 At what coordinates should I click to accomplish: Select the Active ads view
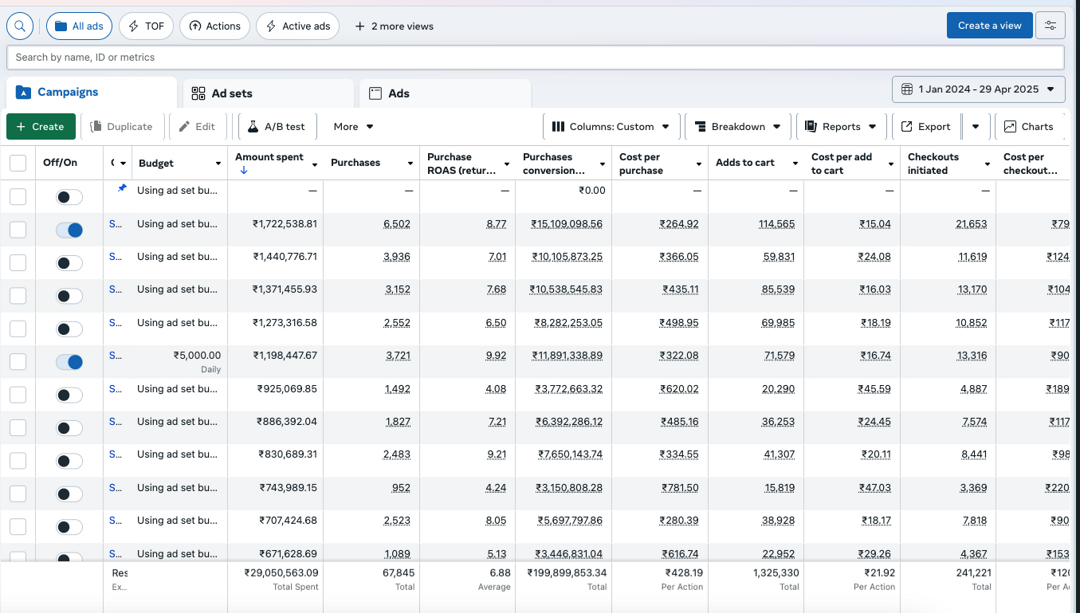coord(298,26)
